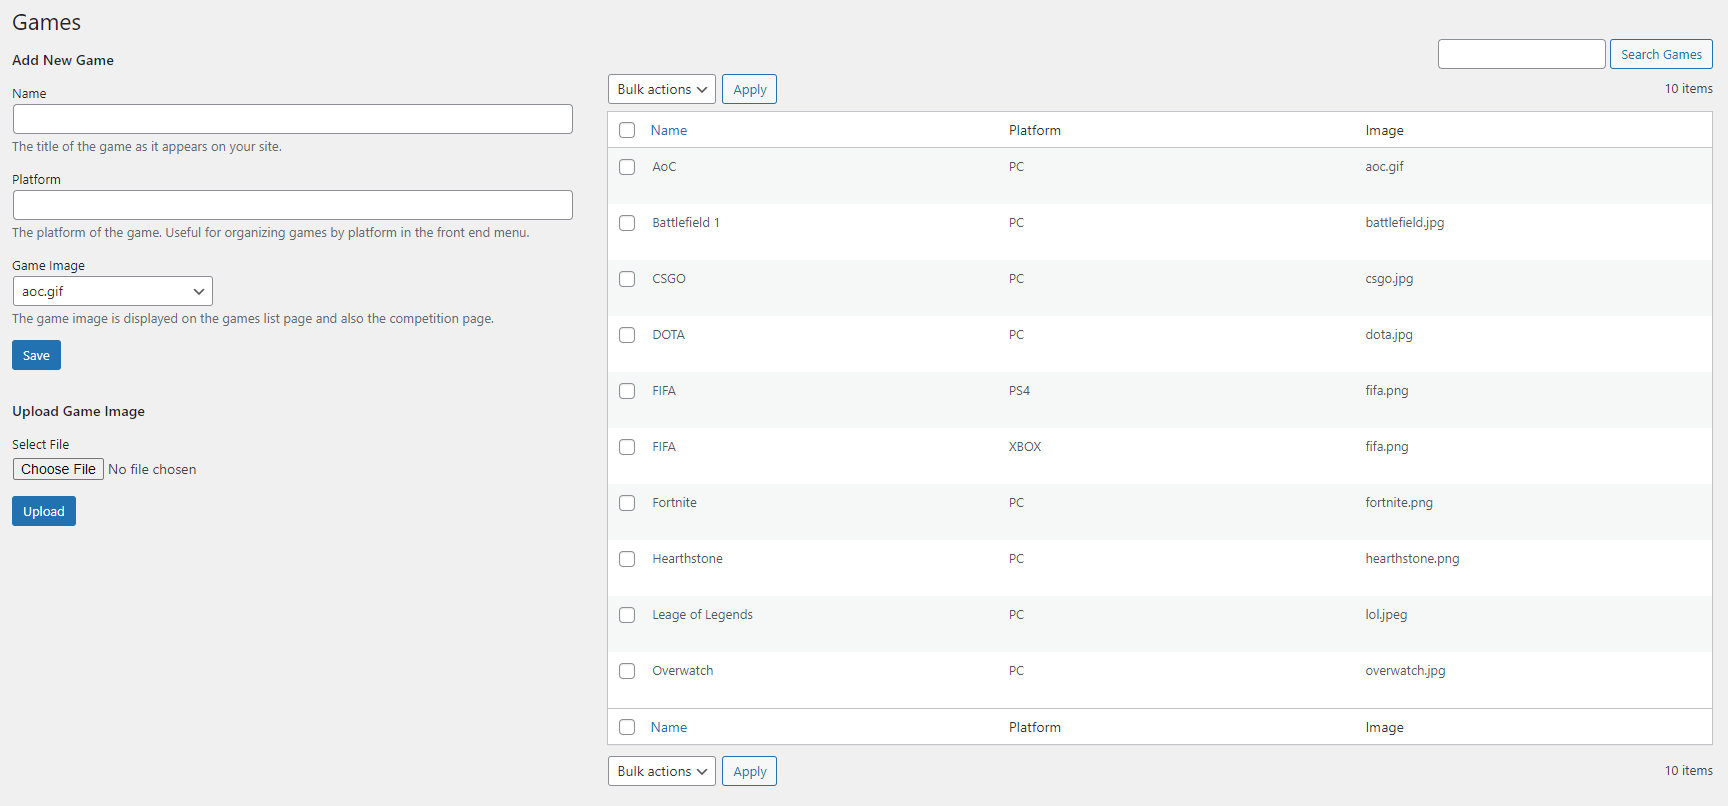The image size is (1728, 806).
Task: Open the CSGO game entry
Action: point(669,279)
